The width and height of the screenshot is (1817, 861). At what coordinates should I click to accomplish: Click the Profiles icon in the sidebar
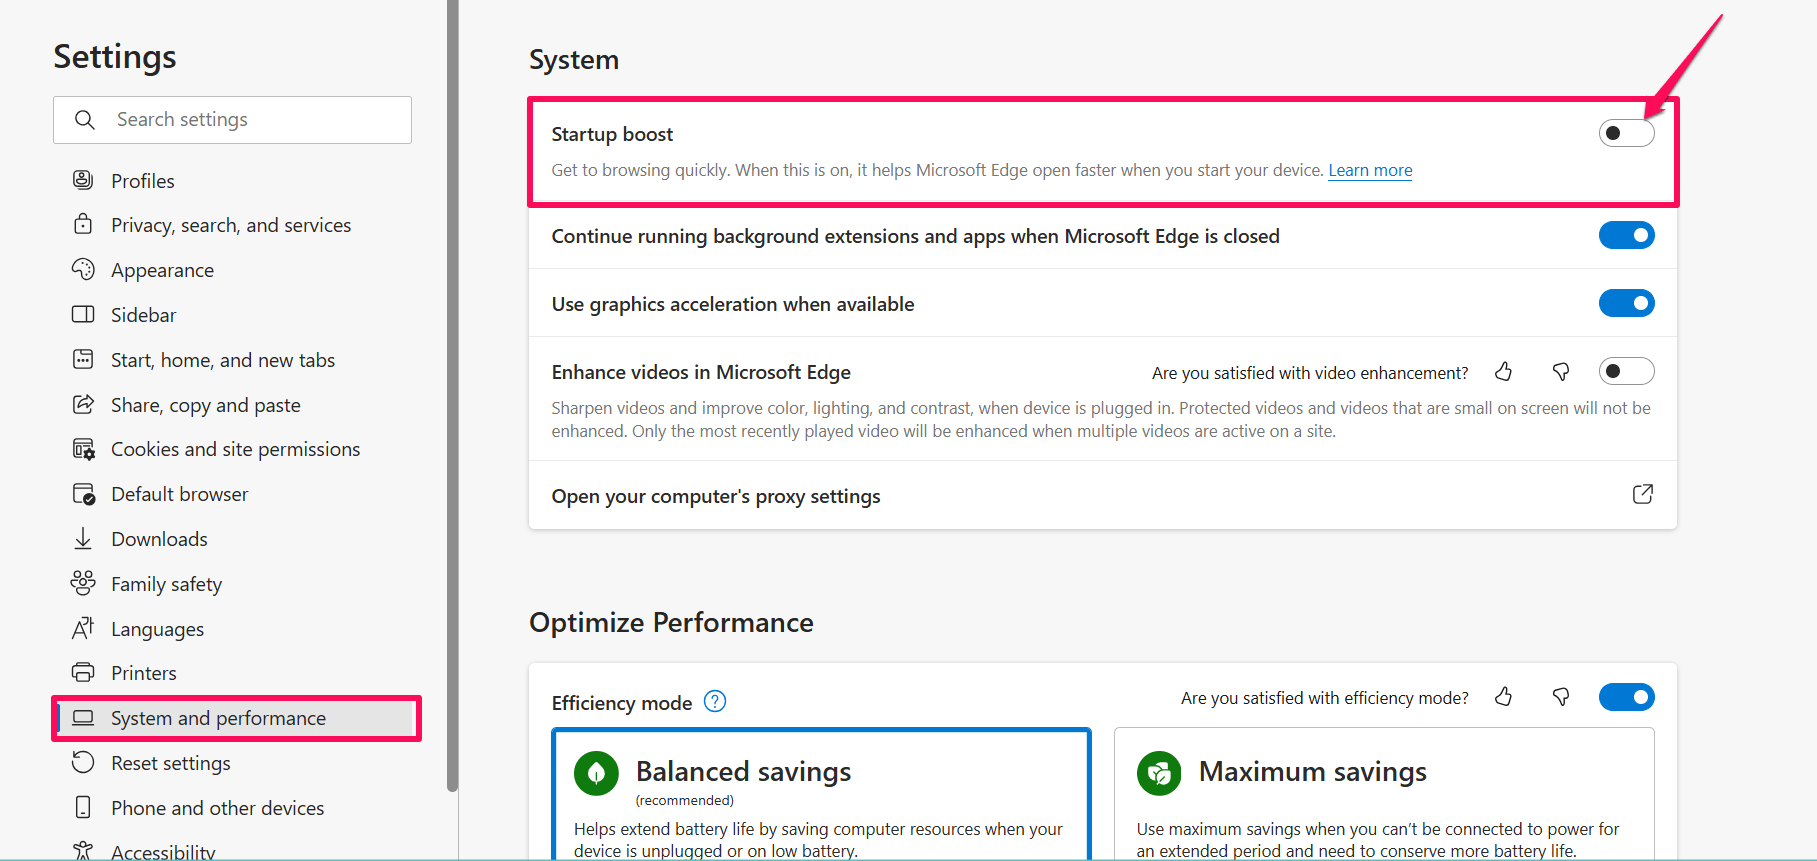[x=83, y=180]
